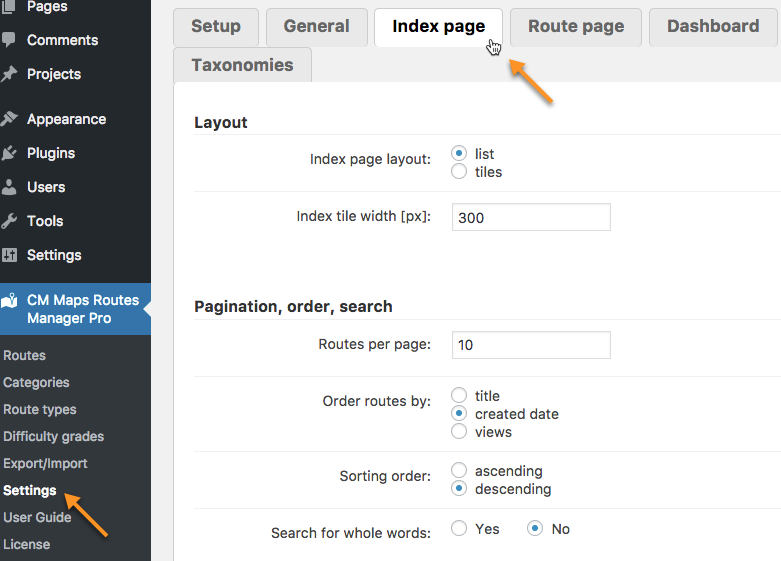Screen dimensions: 781x561
Task: Open the Categories submenu link
Action: point(36,382)
